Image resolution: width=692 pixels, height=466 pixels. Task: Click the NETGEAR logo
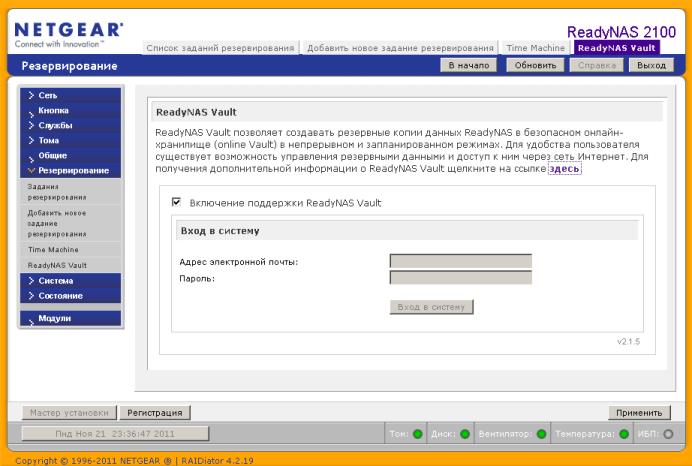click(68, 35)
